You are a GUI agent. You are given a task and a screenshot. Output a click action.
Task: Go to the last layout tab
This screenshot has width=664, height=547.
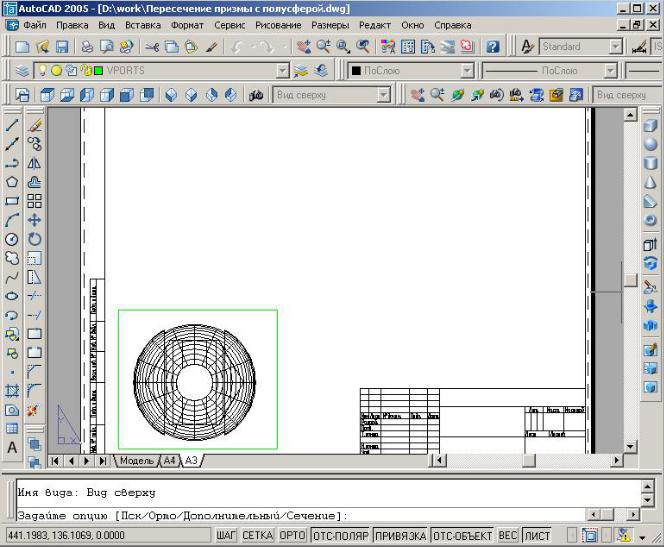102,461
